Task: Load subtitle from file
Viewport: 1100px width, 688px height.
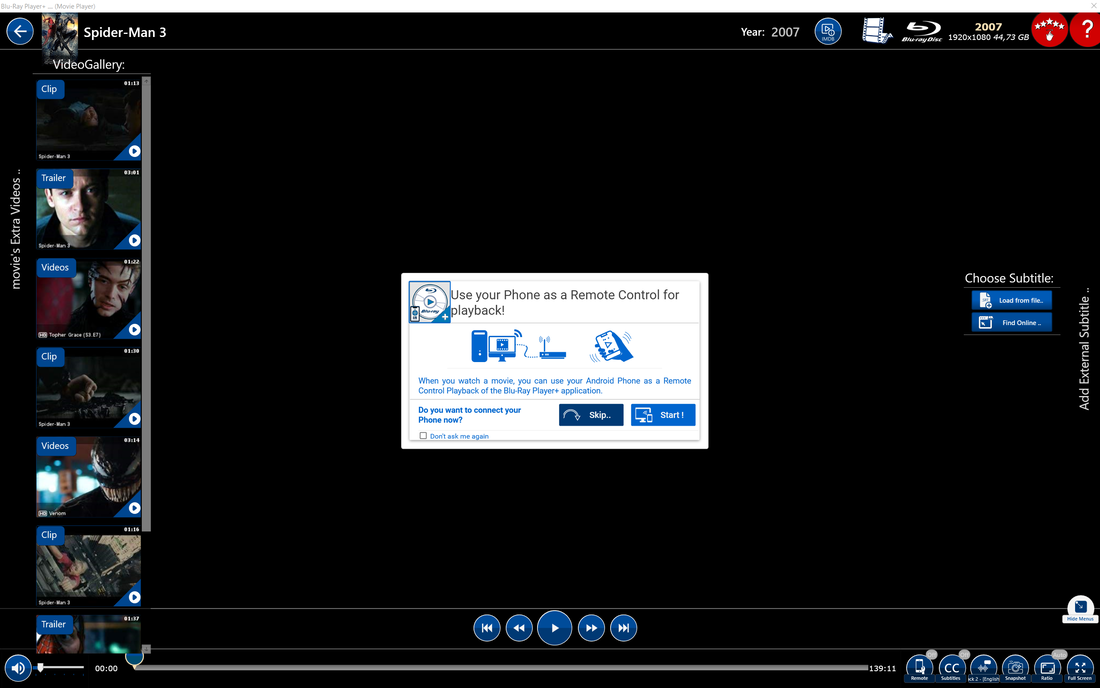Action: click(1012, 300)
